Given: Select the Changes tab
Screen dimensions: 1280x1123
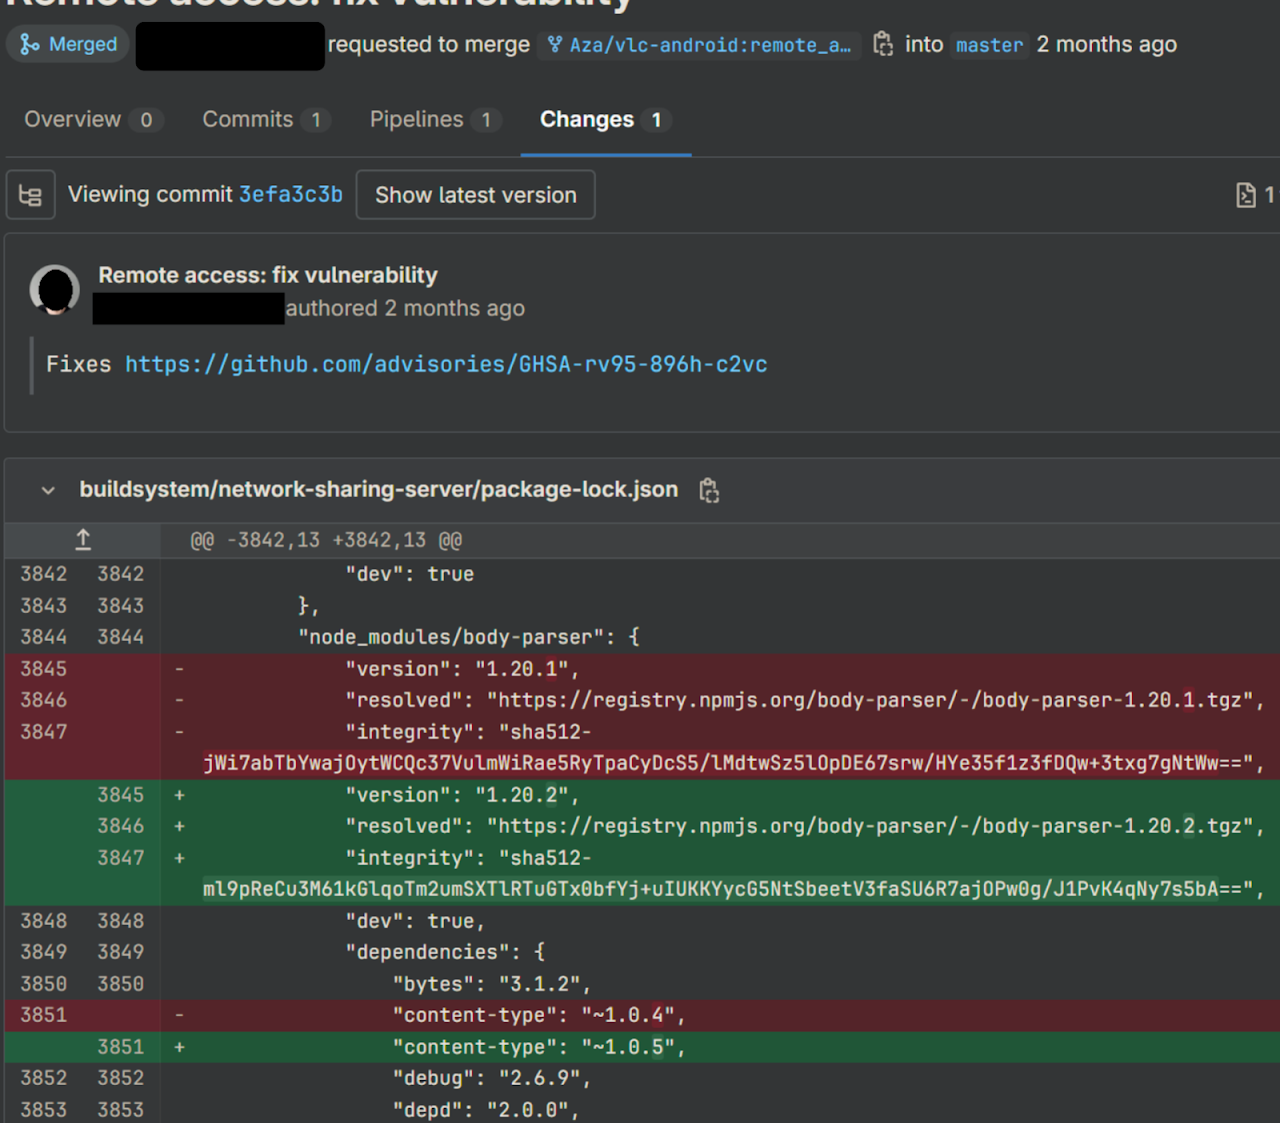Looking at the screenshot, I should [587, 120].
